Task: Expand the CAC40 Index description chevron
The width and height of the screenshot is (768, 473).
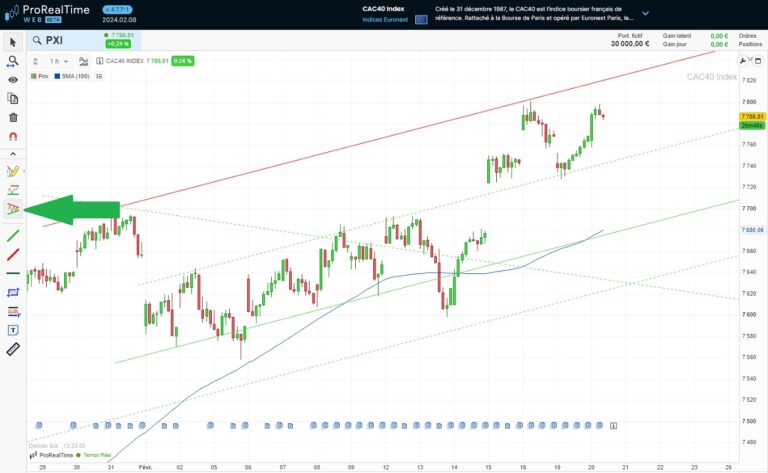Action: [x=646, y=13]
